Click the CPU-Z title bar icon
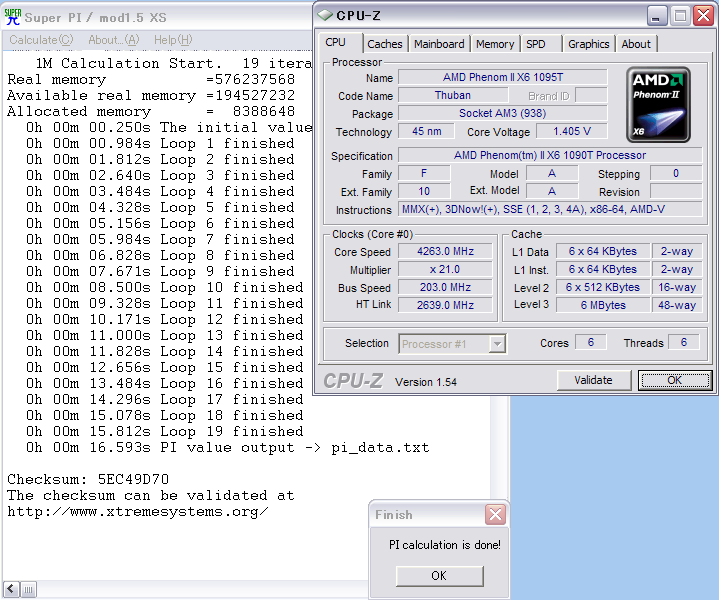719x600 pixels. point(326,15)
